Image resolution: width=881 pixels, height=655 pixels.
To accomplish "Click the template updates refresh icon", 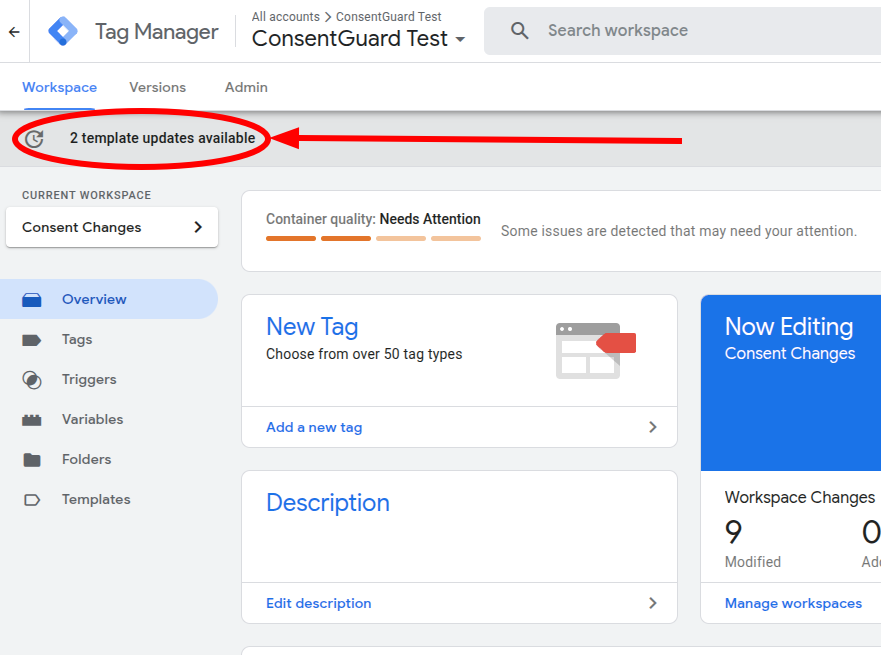I will coord(34,138).
